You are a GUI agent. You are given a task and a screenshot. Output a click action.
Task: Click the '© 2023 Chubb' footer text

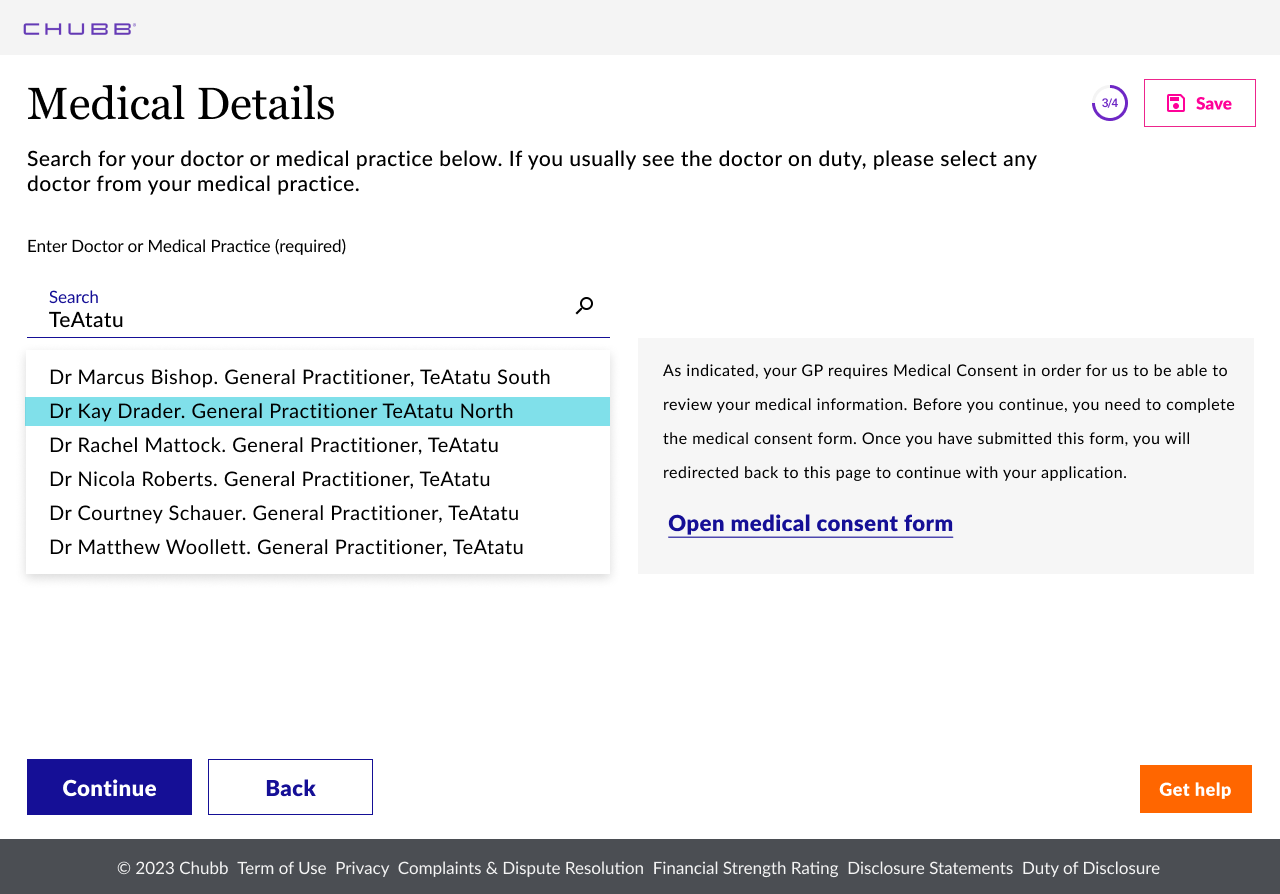point(173,868)
